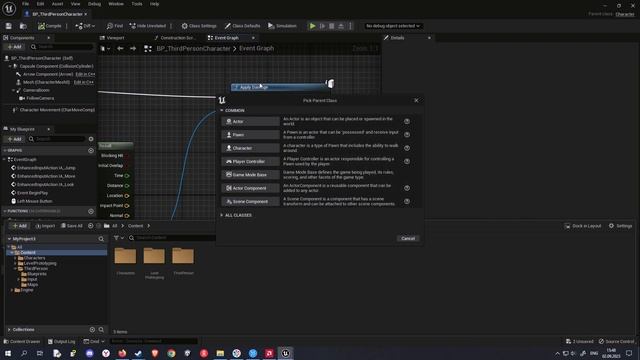The width and height of the screenshot is (640, 360).
Task: Open the debug object selector dropdown
Action: [x=393, y=26]
